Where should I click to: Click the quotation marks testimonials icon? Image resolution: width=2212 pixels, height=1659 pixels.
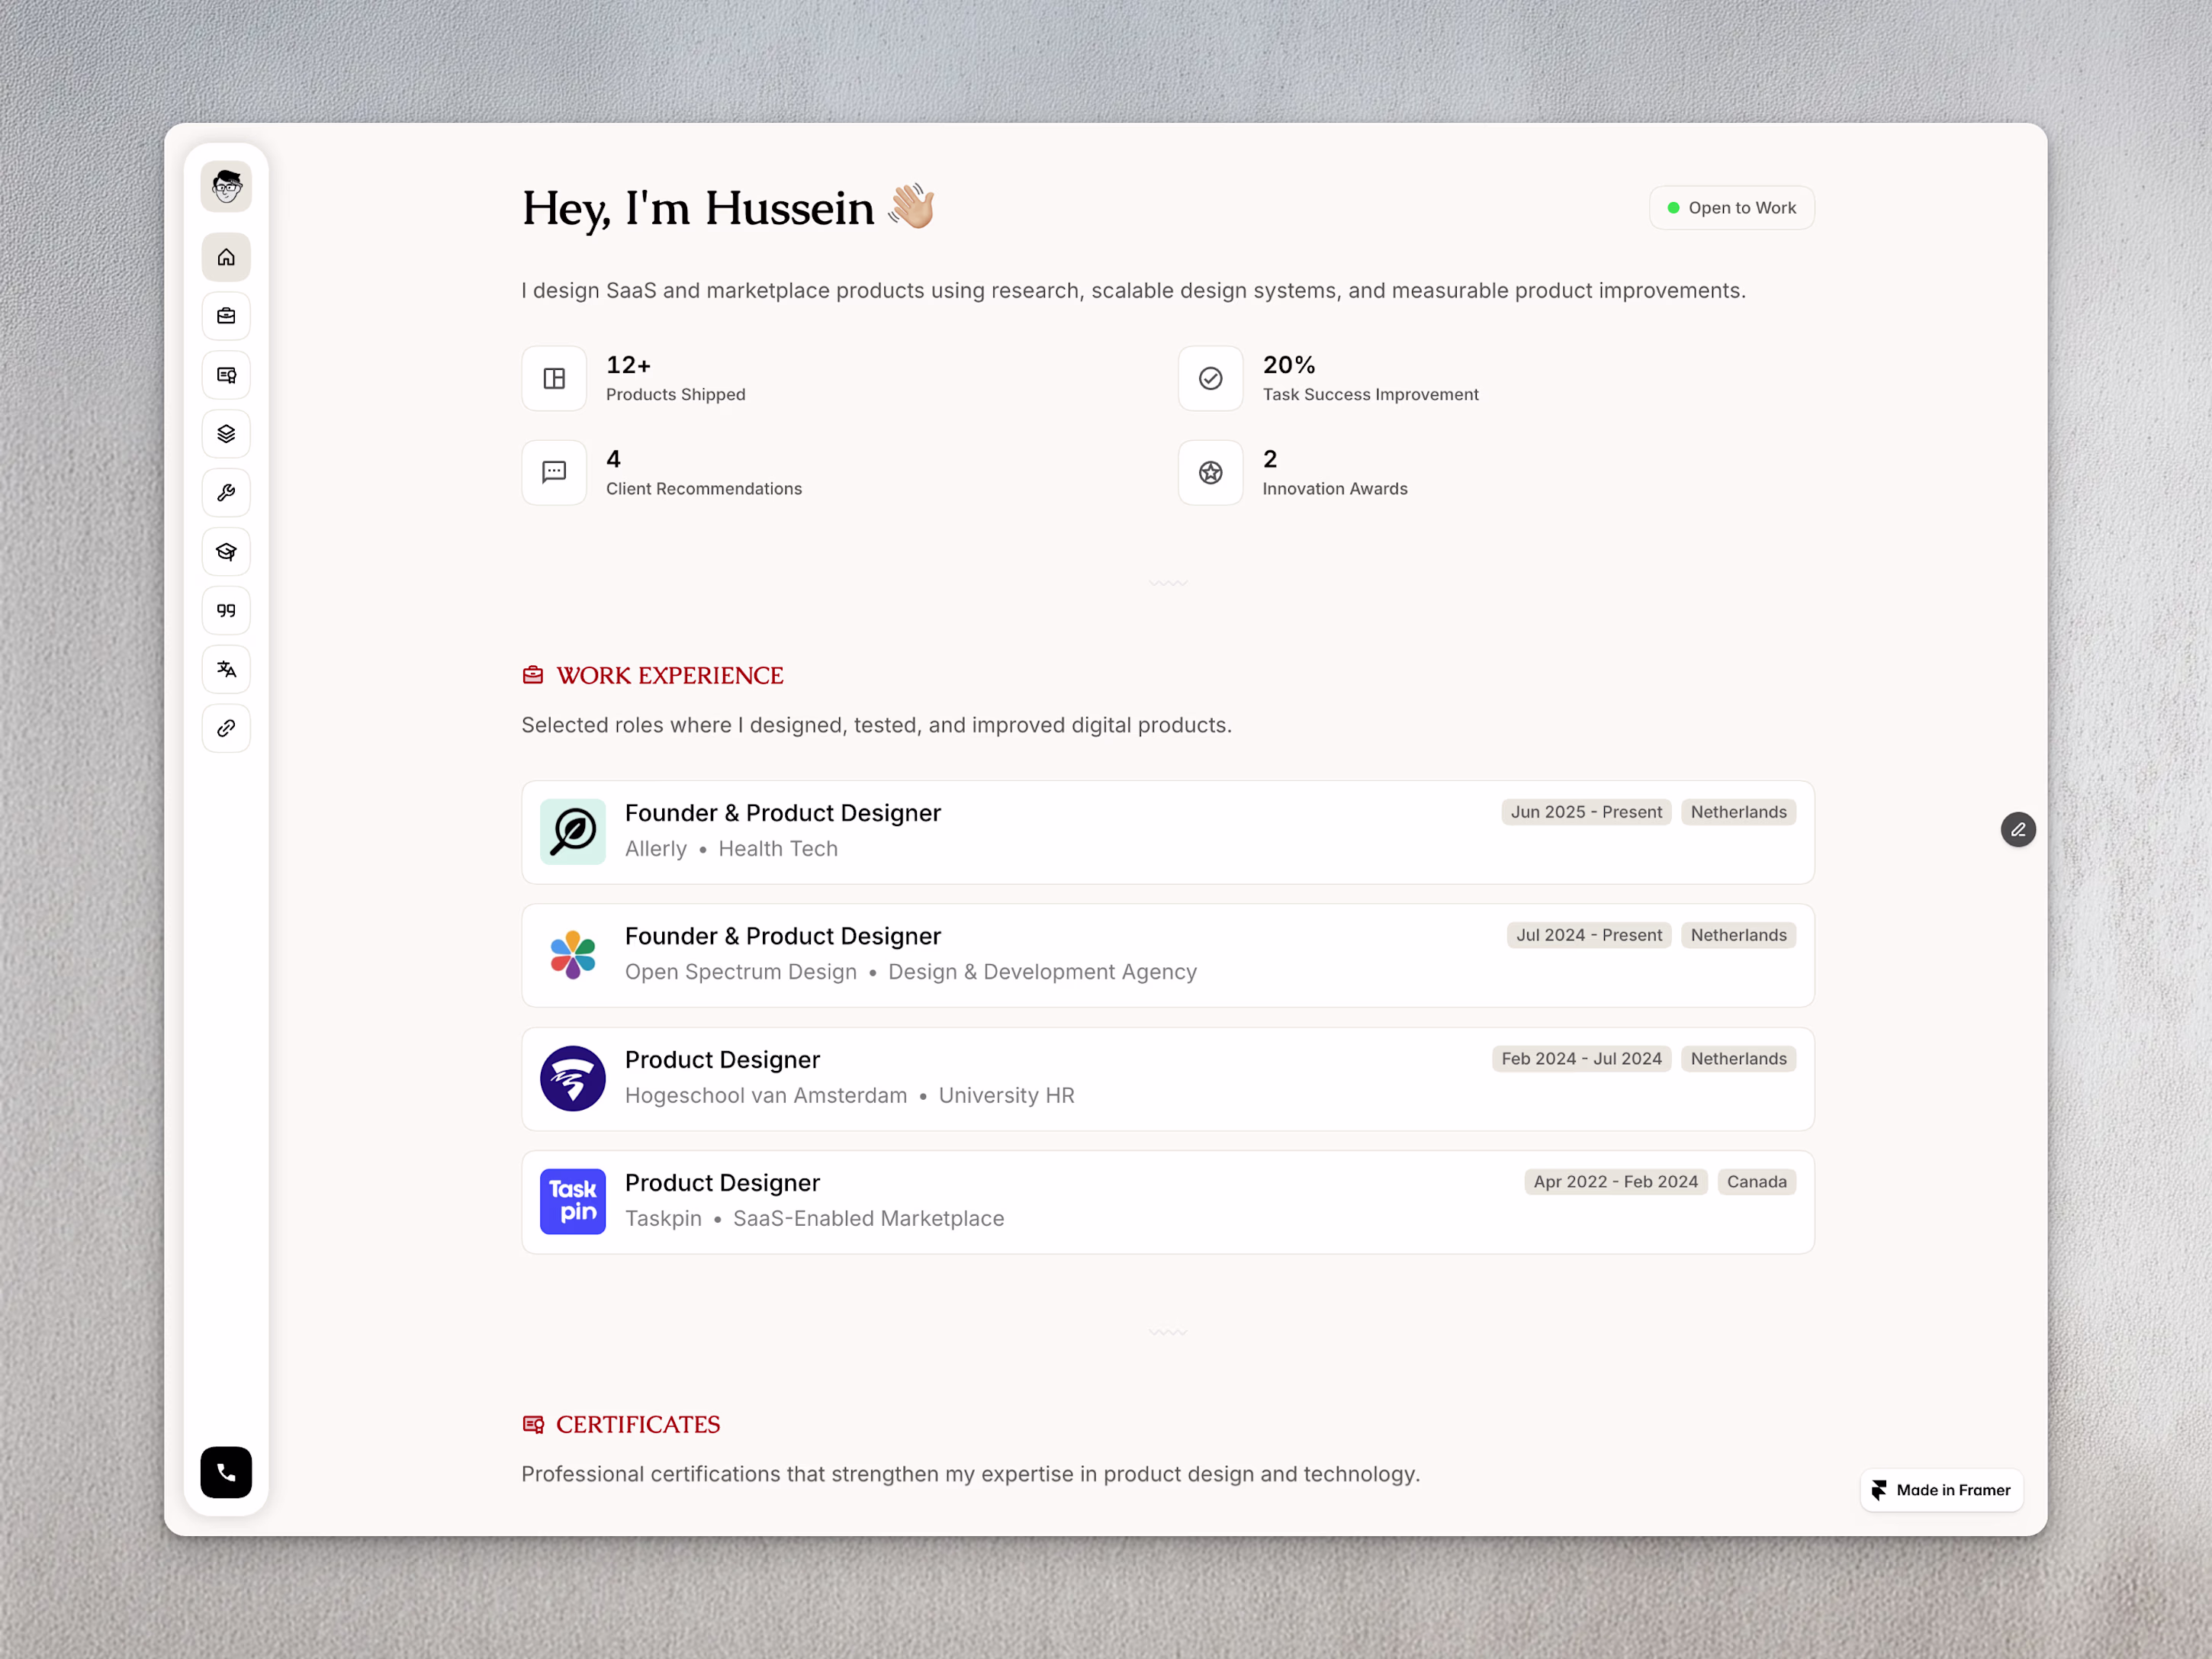pos(226,610)
